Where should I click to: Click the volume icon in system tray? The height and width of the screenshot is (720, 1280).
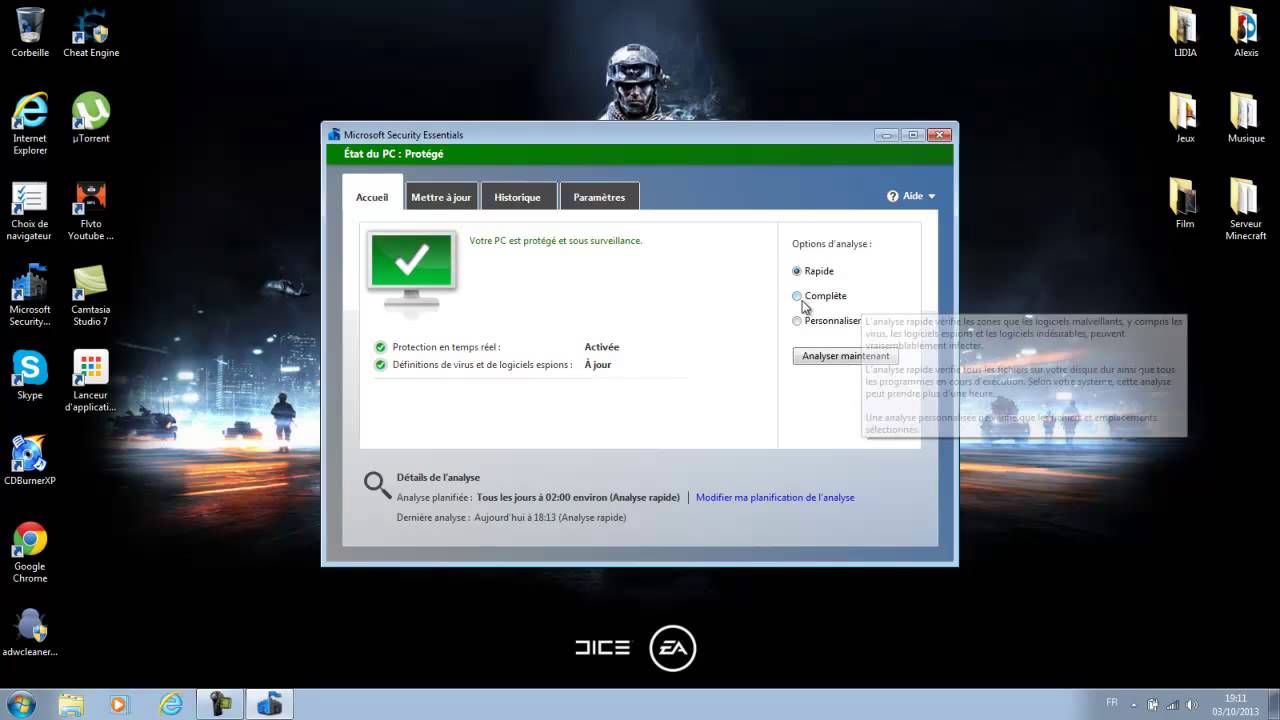click(1191, 704)
